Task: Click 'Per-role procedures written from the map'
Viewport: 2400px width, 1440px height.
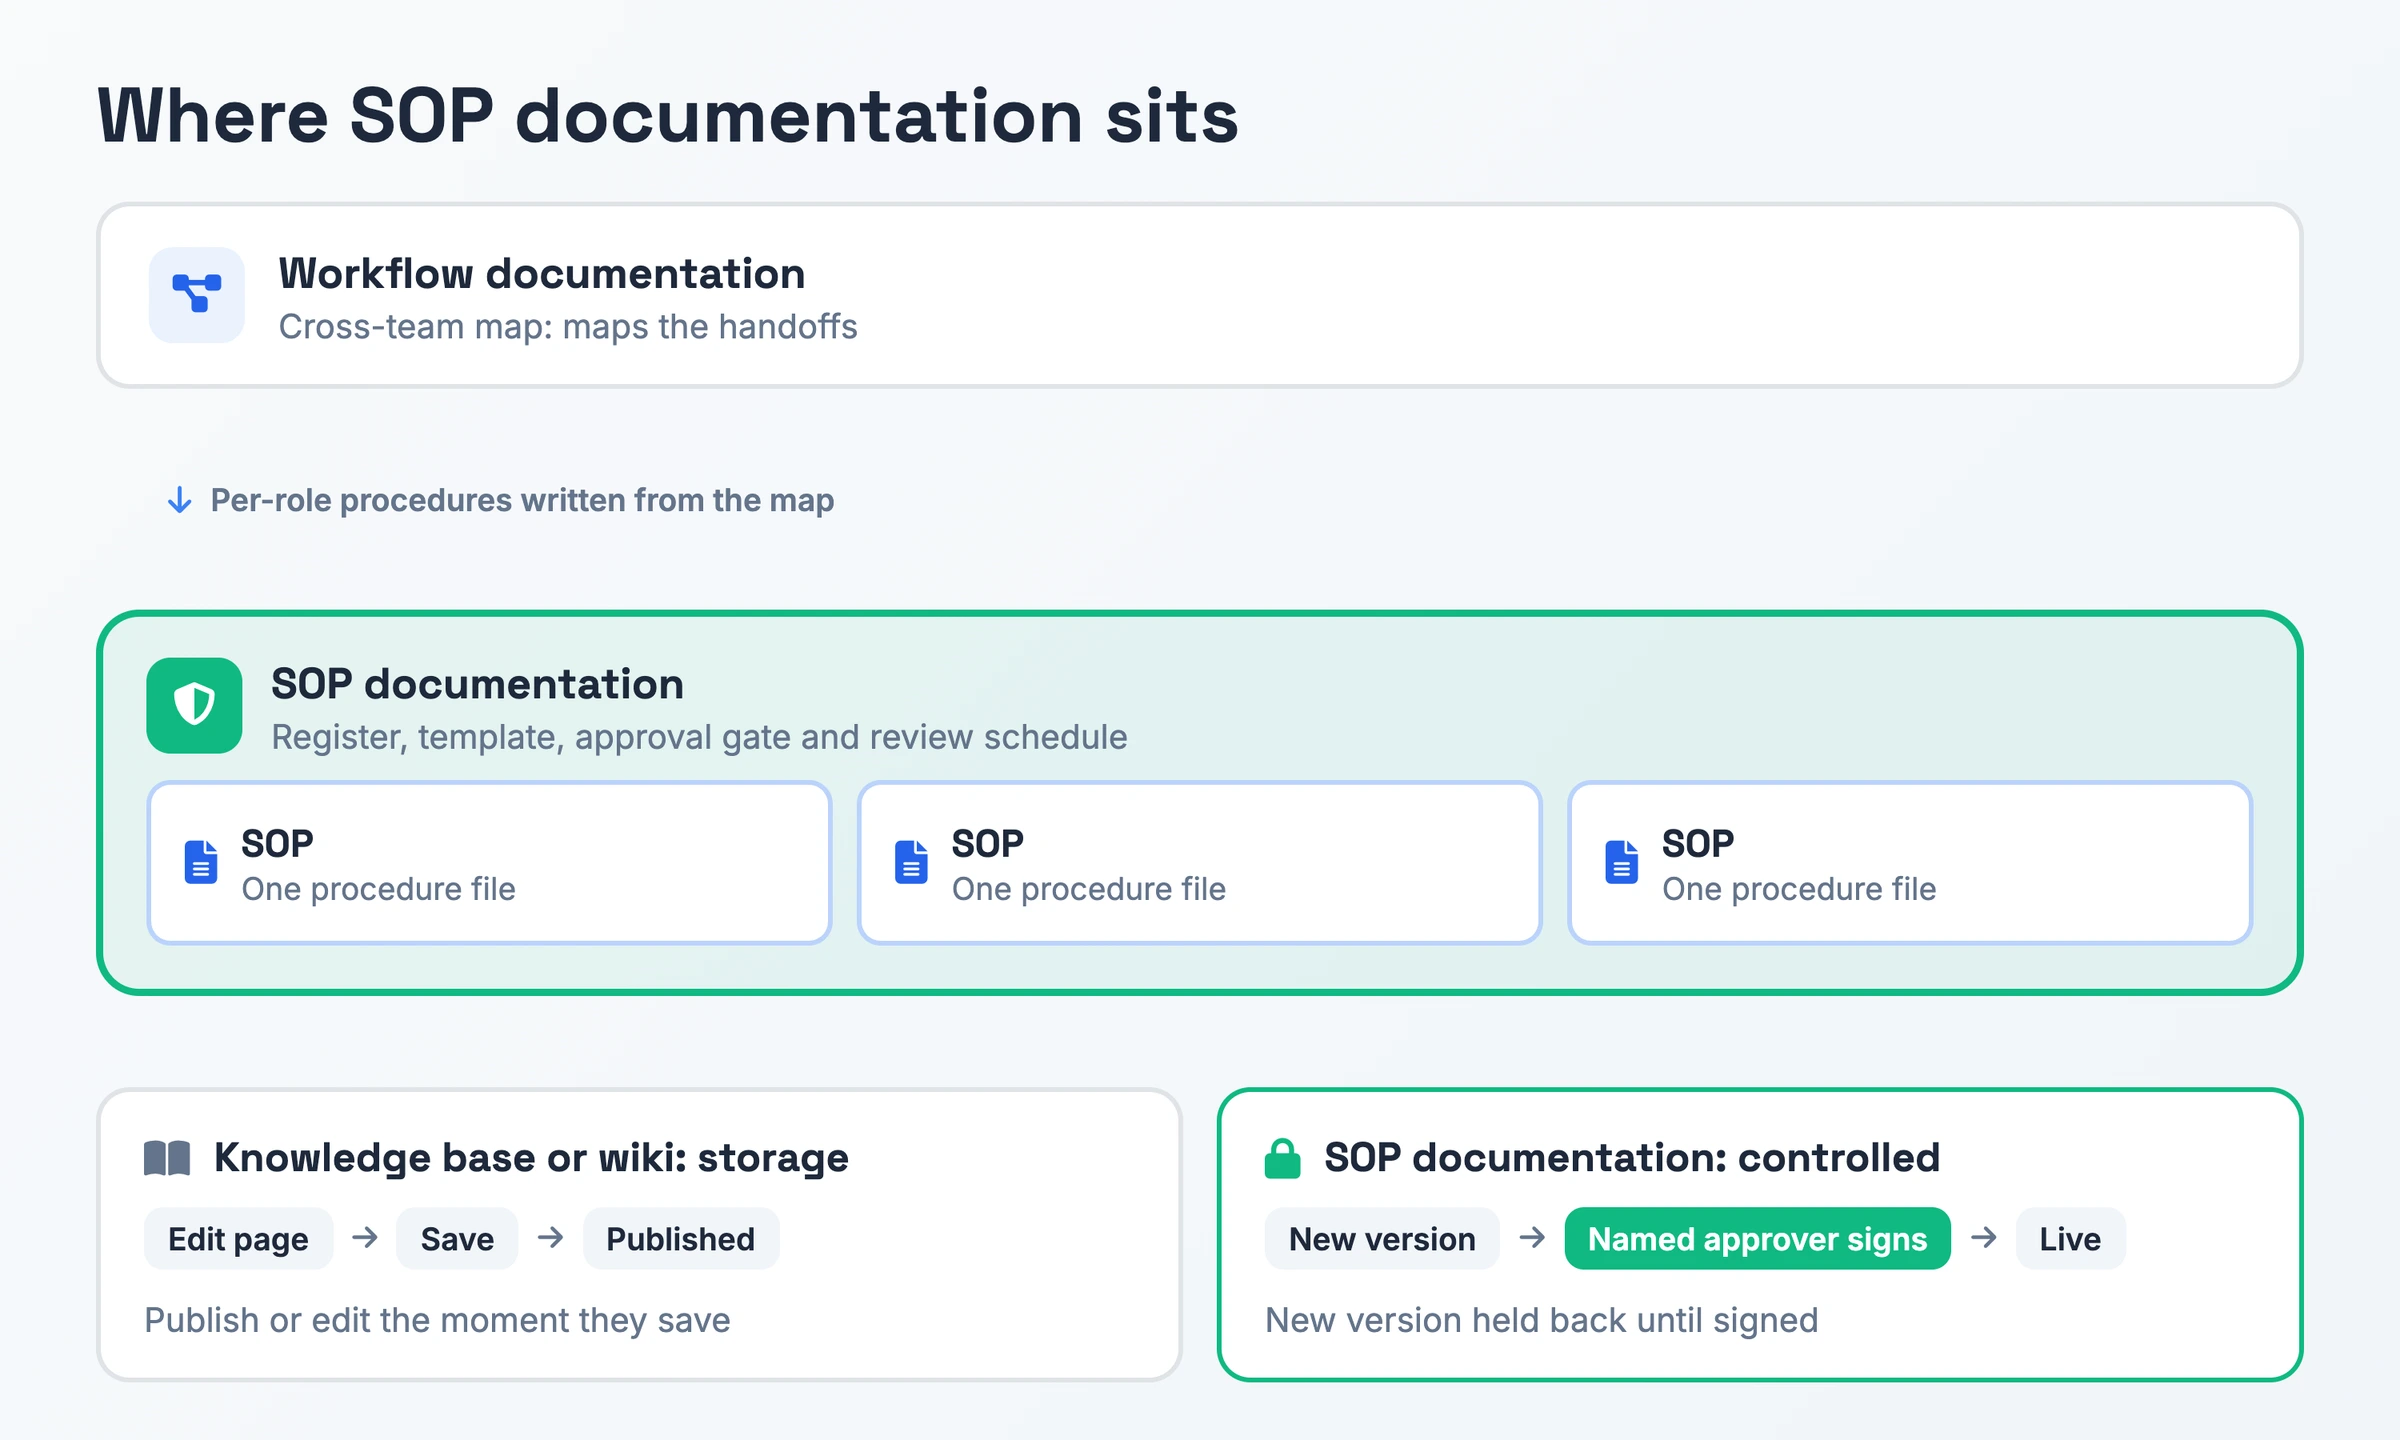Action: [x=522, y=500]
